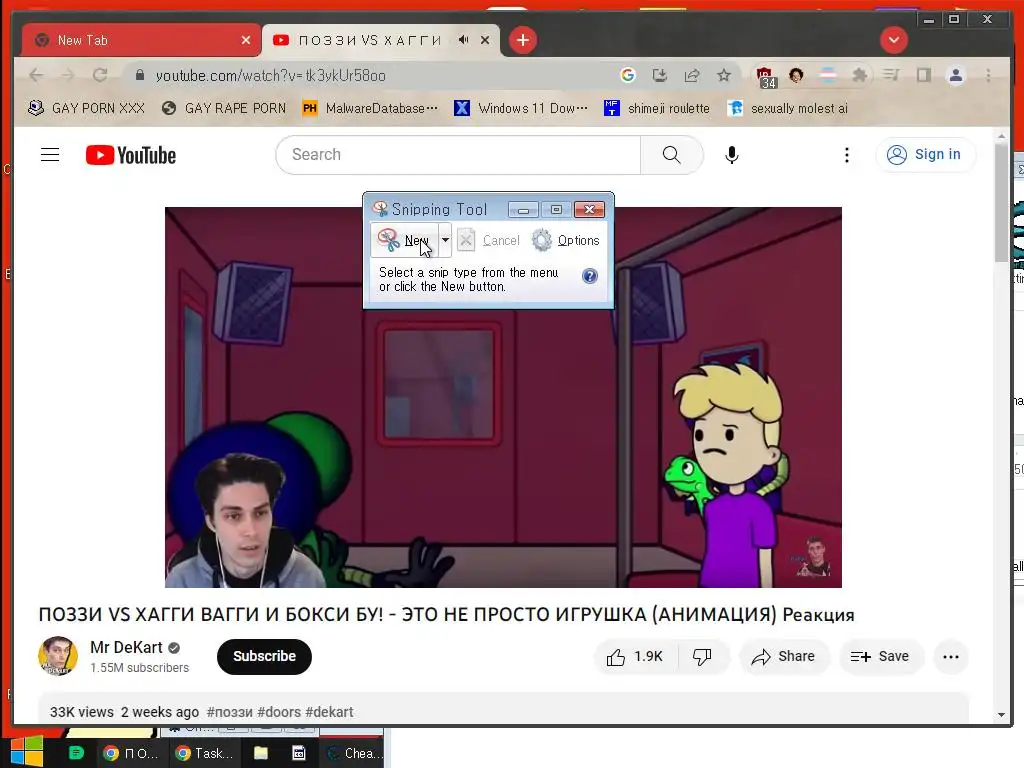Open the shimeji roulette bookmark
This screenshot has height=768, width=1024.
[x=657, y=108]
